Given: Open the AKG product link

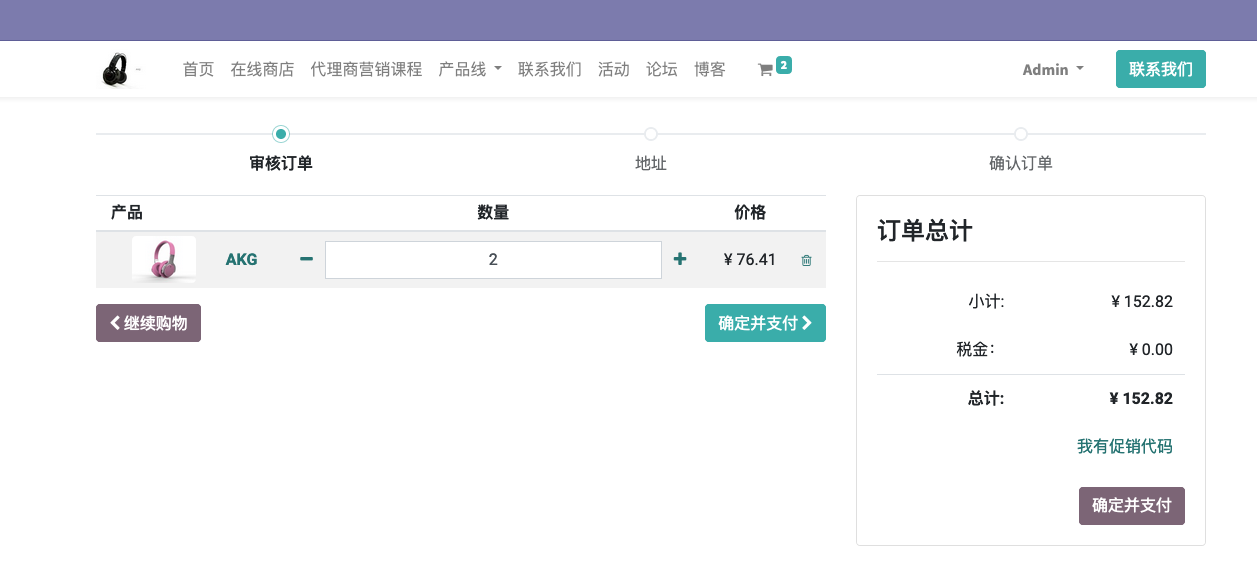Looking at the screenshot, I should tap(241, 259).
